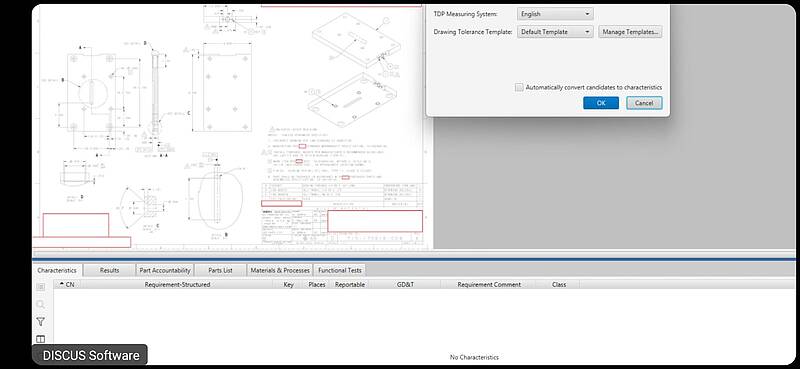Enable automatically convert candidates to characteristics

click(x=519, y=87)
